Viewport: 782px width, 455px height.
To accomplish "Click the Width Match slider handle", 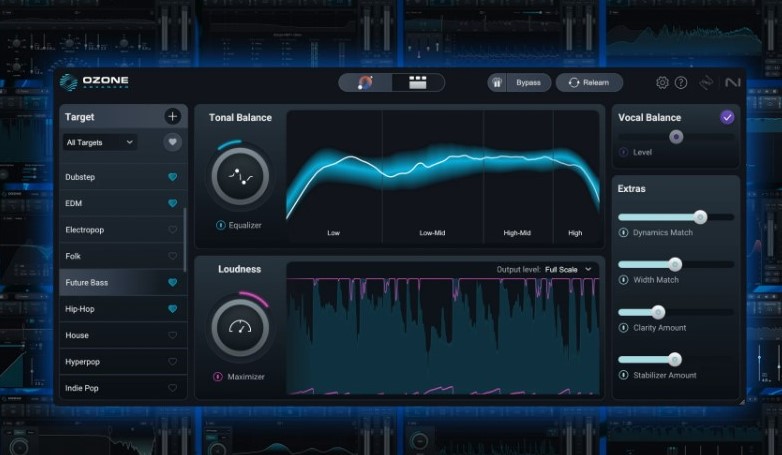I will [675, 264].
